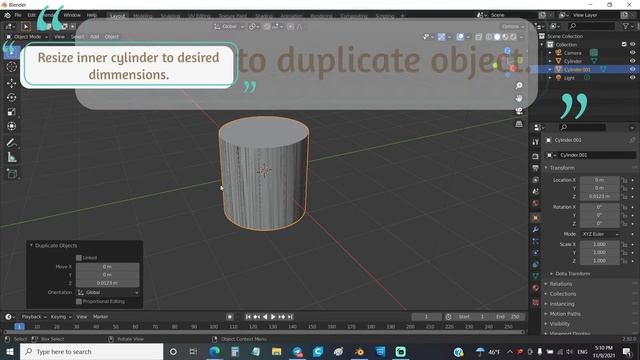
Task: Open the viewport View menu
Action: [x=60, y=37]
